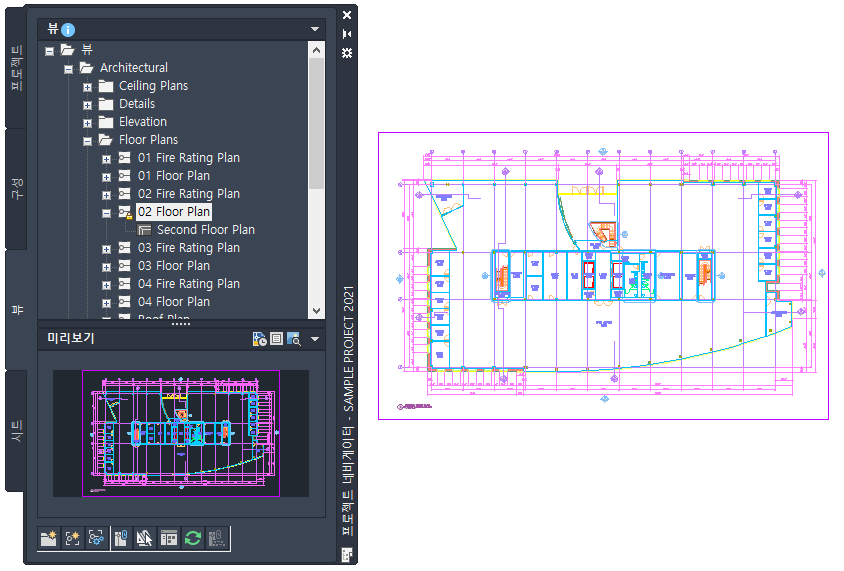Image resolution: width=844 pixels, height=571 pixels.
Task: Click the Ceiling Plans label
Action: tap(153, 86)
